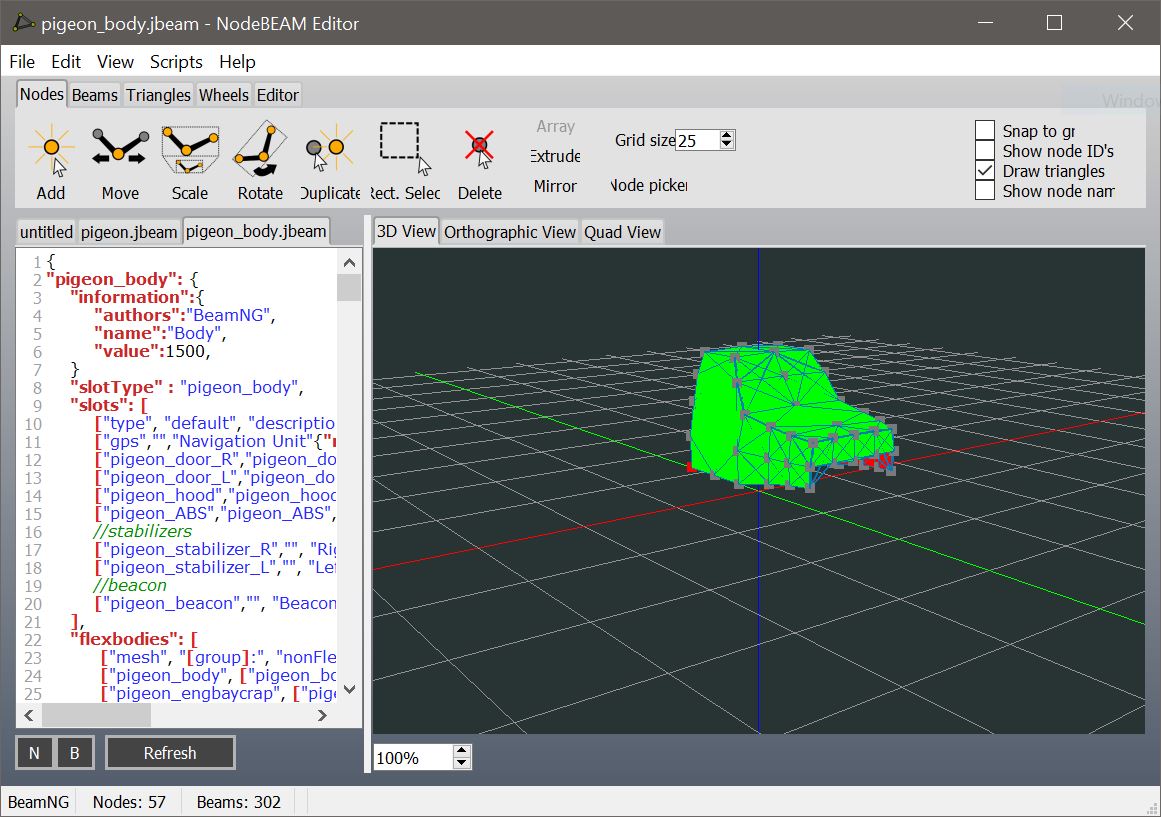Select the Rotate nodes tool
This screenshot has width=1161, height=817.
[260, 161]
